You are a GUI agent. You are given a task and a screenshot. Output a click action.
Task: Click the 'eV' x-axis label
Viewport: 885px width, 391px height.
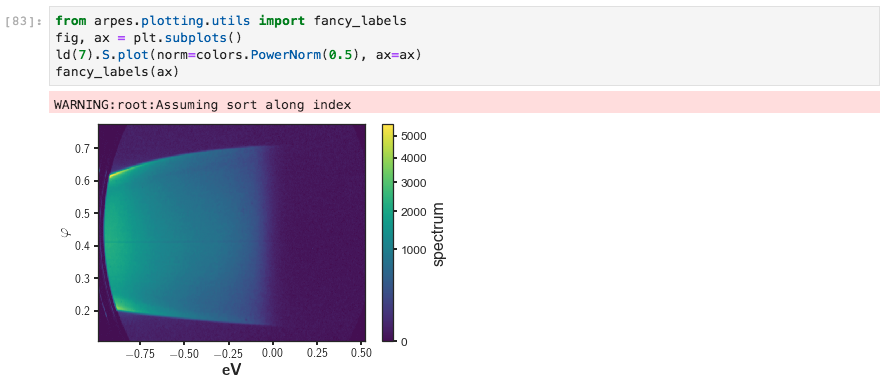pos(231,370)
